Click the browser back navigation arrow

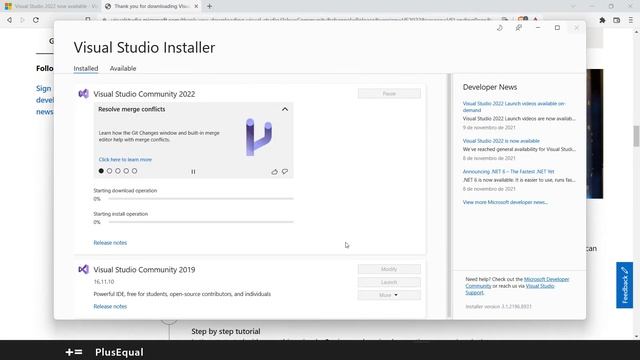point(9,20)
